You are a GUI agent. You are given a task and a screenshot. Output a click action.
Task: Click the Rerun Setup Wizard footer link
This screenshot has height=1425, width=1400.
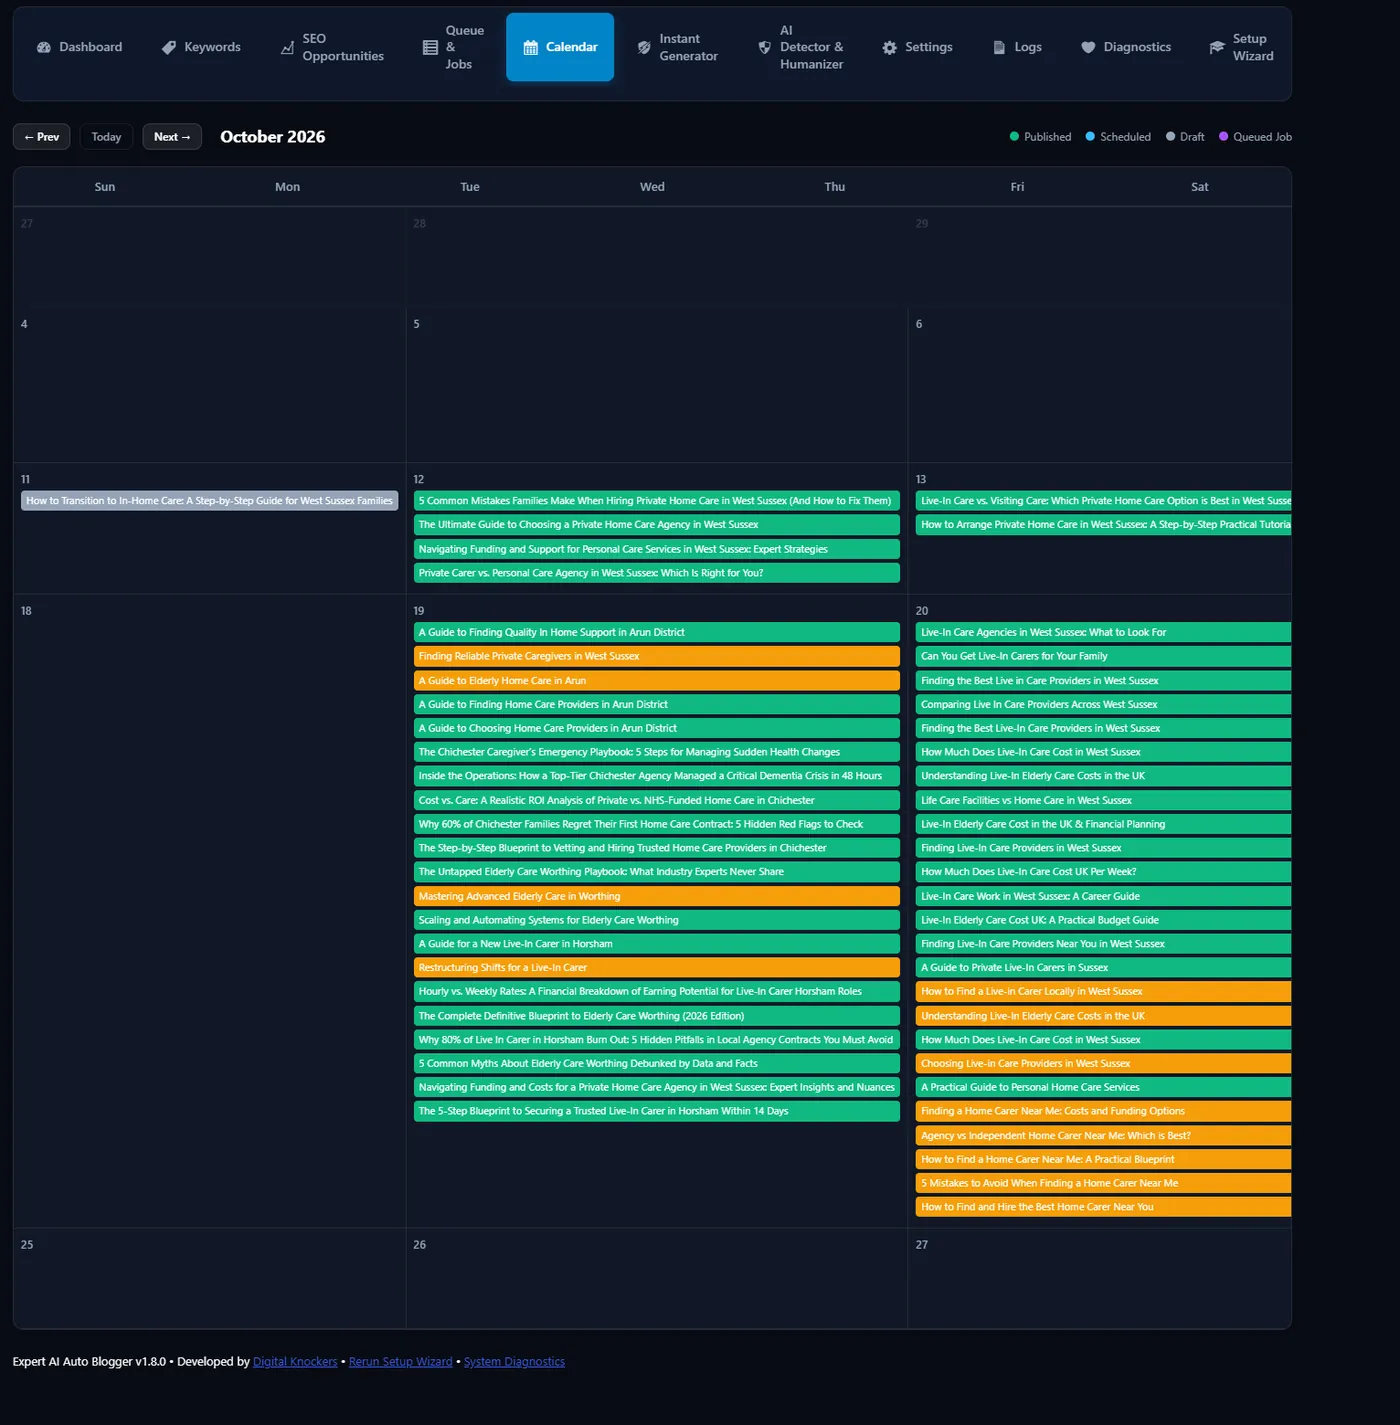(x=400, y=1362)
